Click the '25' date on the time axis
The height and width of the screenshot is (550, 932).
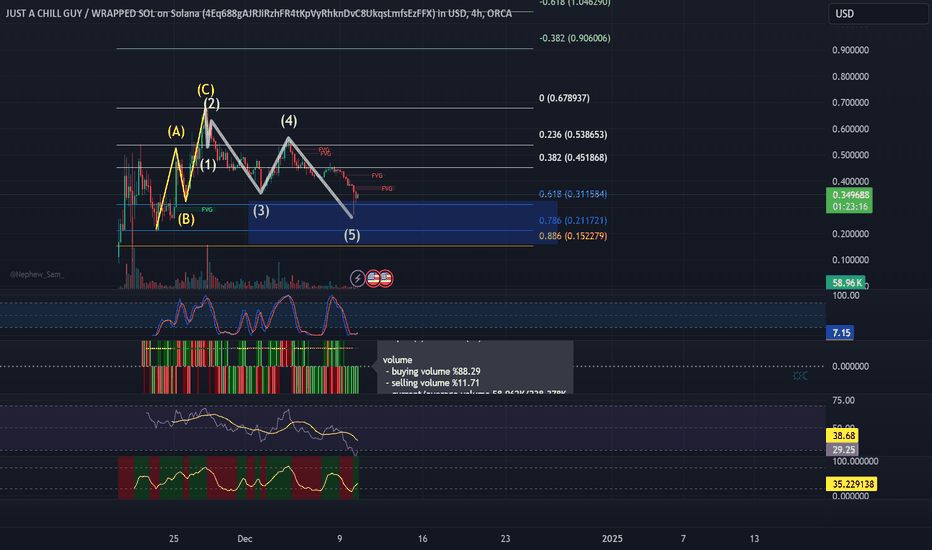174,539
